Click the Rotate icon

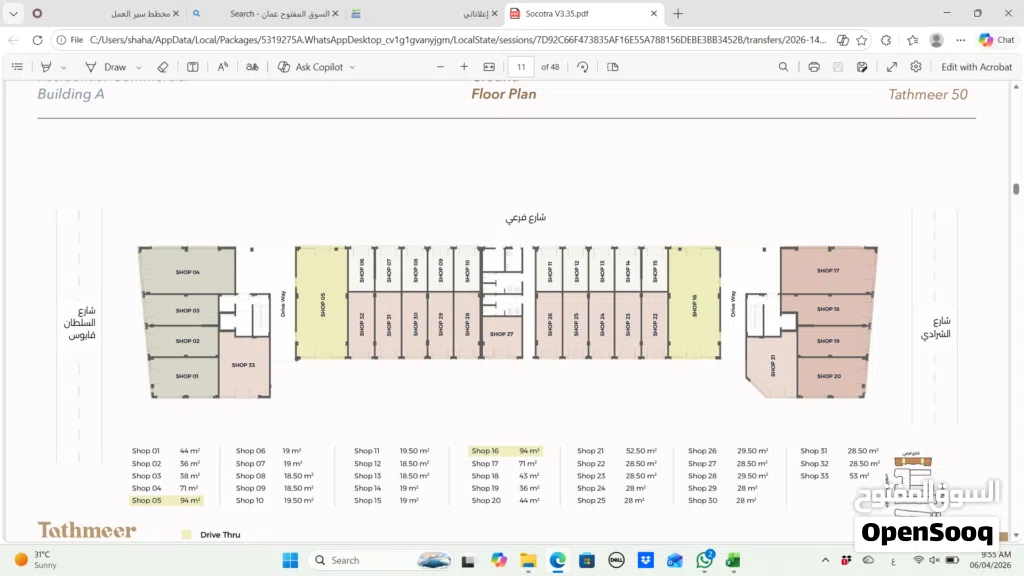click(x=583, y=67)
